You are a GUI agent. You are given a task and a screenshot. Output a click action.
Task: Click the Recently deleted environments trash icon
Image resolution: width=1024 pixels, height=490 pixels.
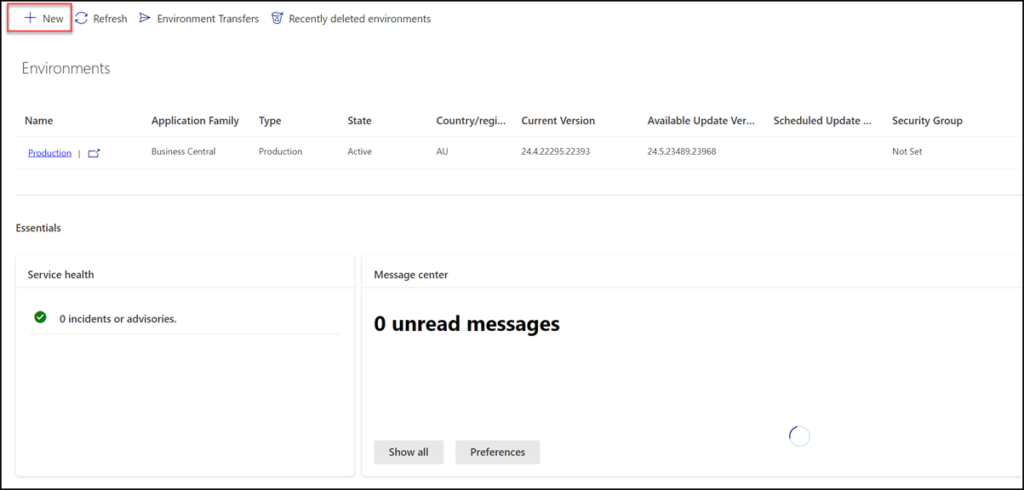[277, 18]
